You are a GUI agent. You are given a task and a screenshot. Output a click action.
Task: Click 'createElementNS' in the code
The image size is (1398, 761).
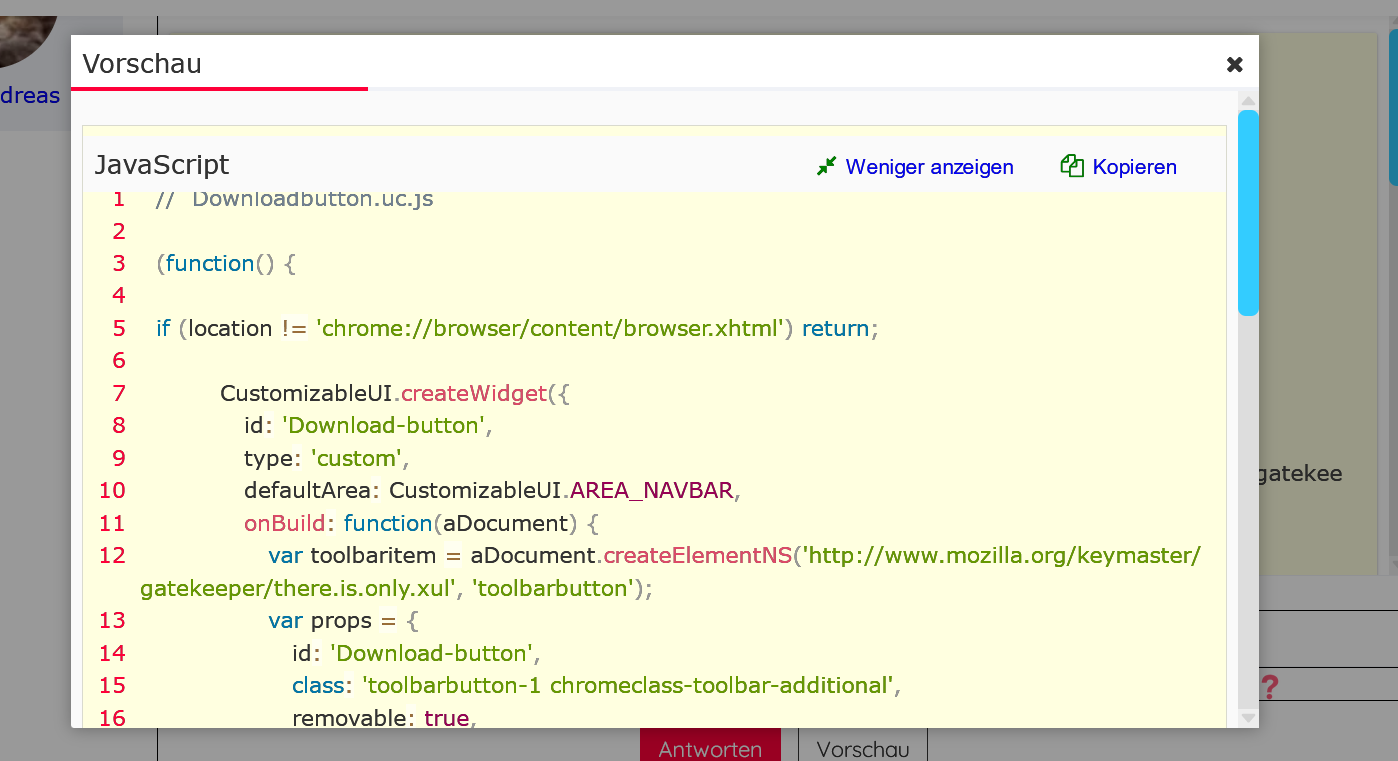[697, 555]
